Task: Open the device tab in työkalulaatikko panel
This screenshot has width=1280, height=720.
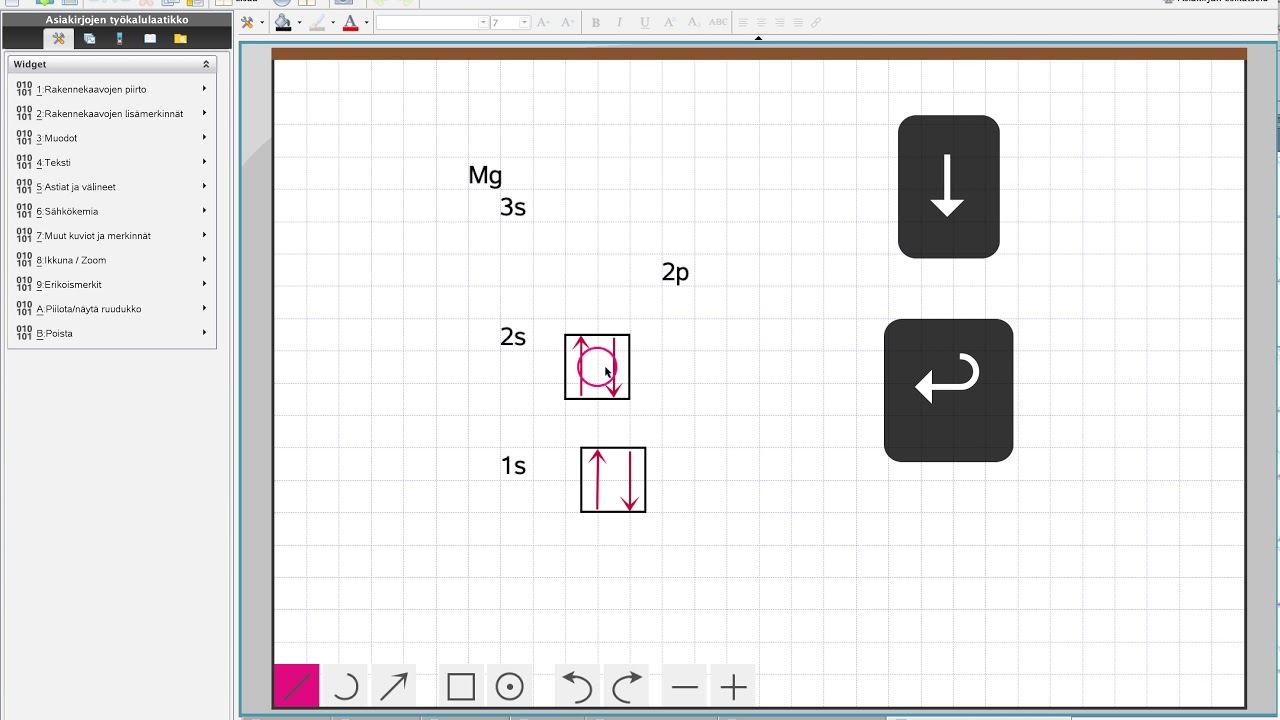Action: pos(120,39)
